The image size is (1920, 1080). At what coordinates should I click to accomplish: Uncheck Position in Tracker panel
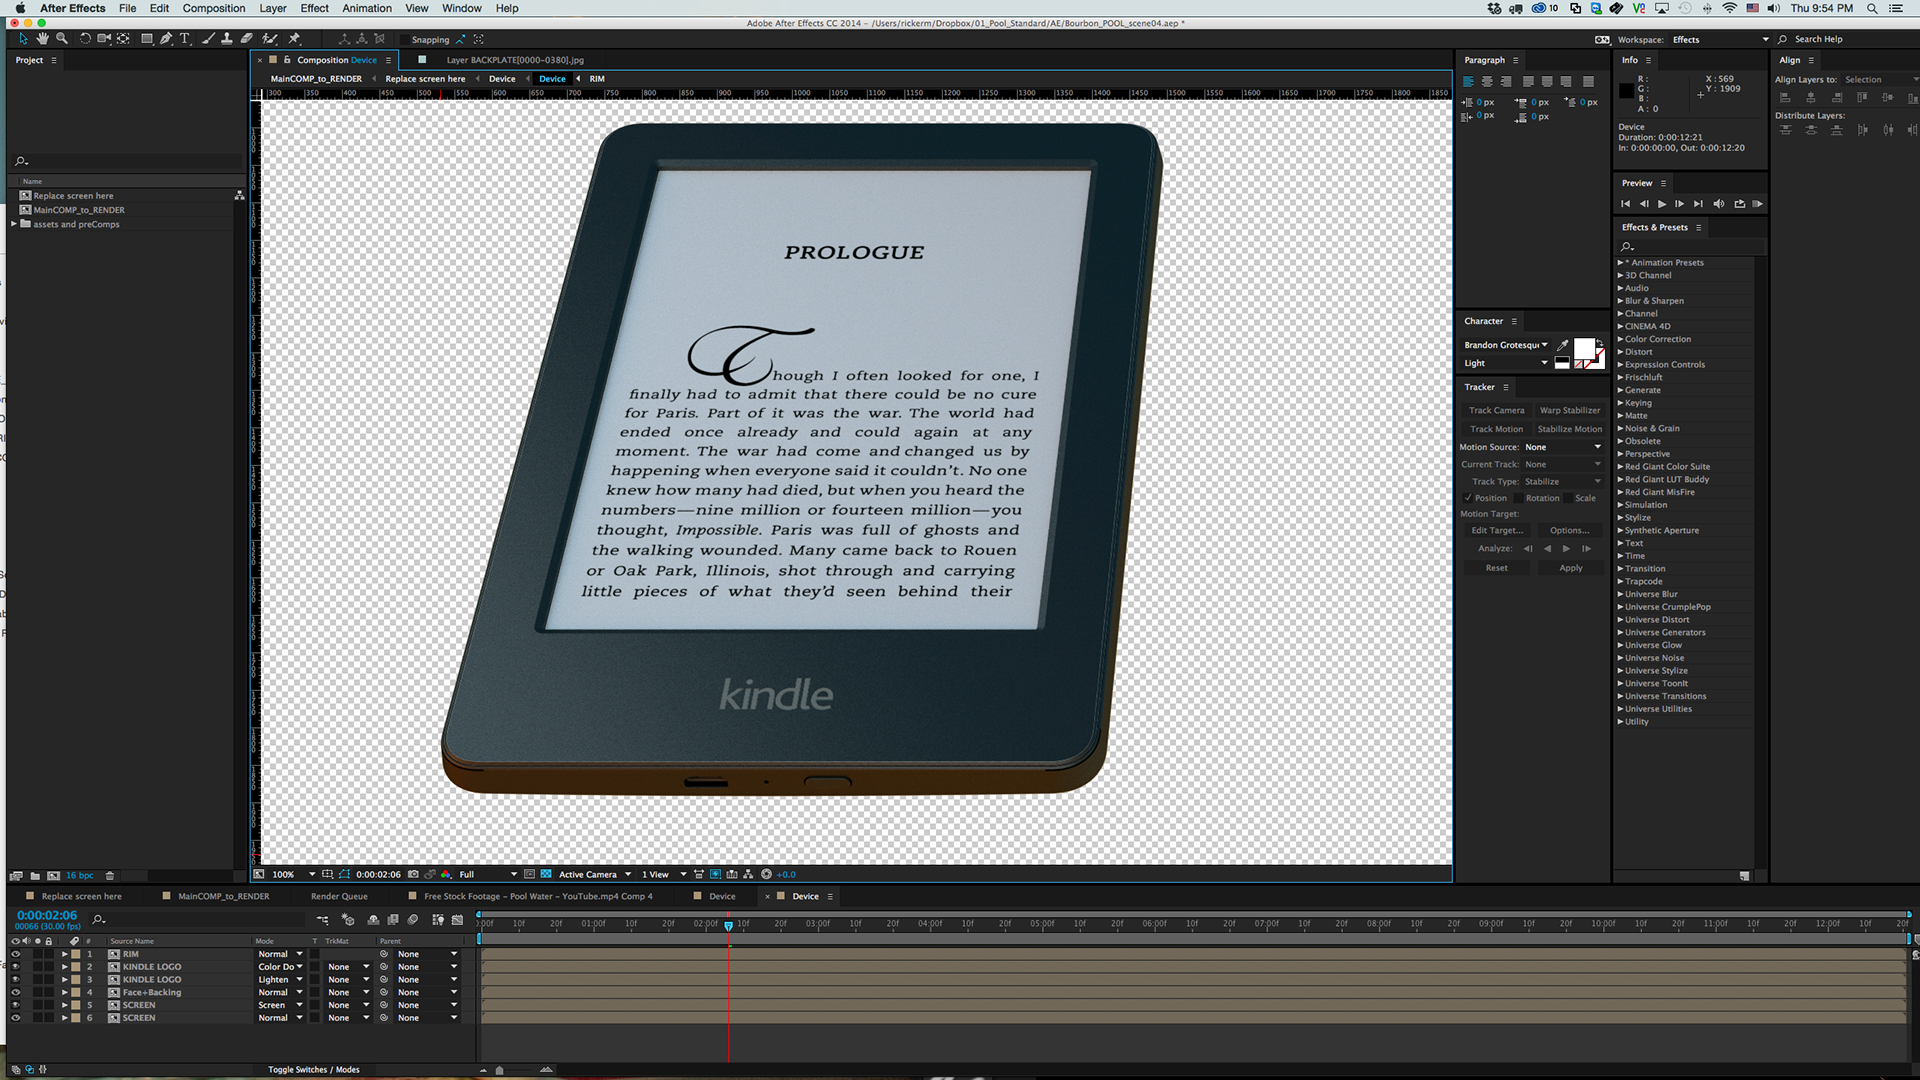click(x=1468, y=498)
